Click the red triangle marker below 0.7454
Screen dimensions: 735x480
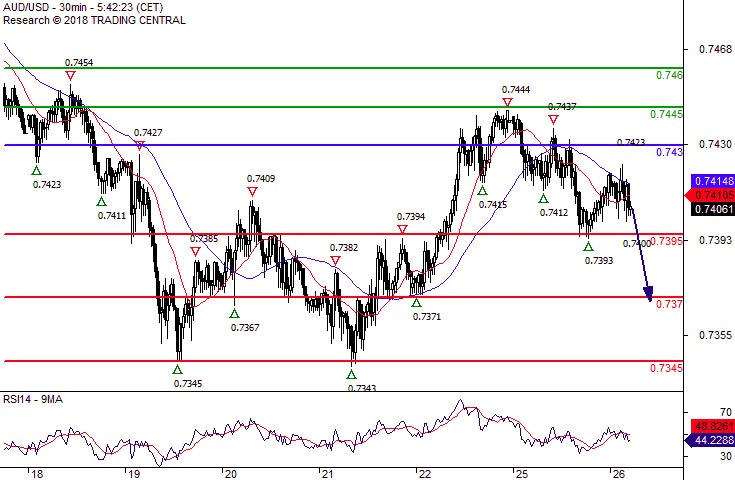click(x=70, y=75)
